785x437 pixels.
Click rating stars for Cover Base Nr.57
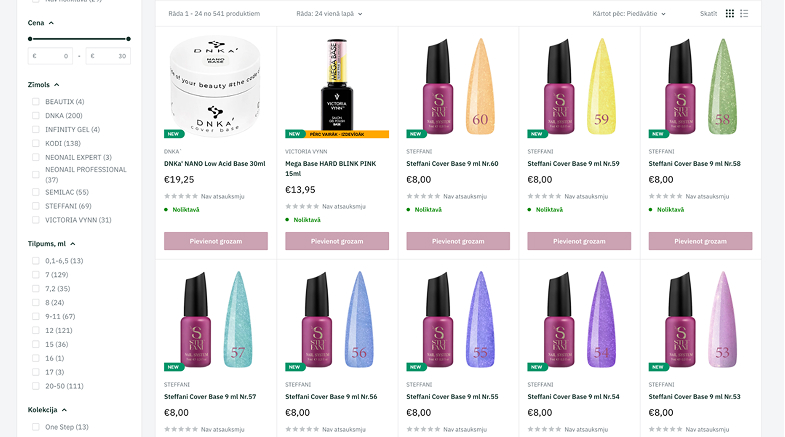[x=180, y=428]
